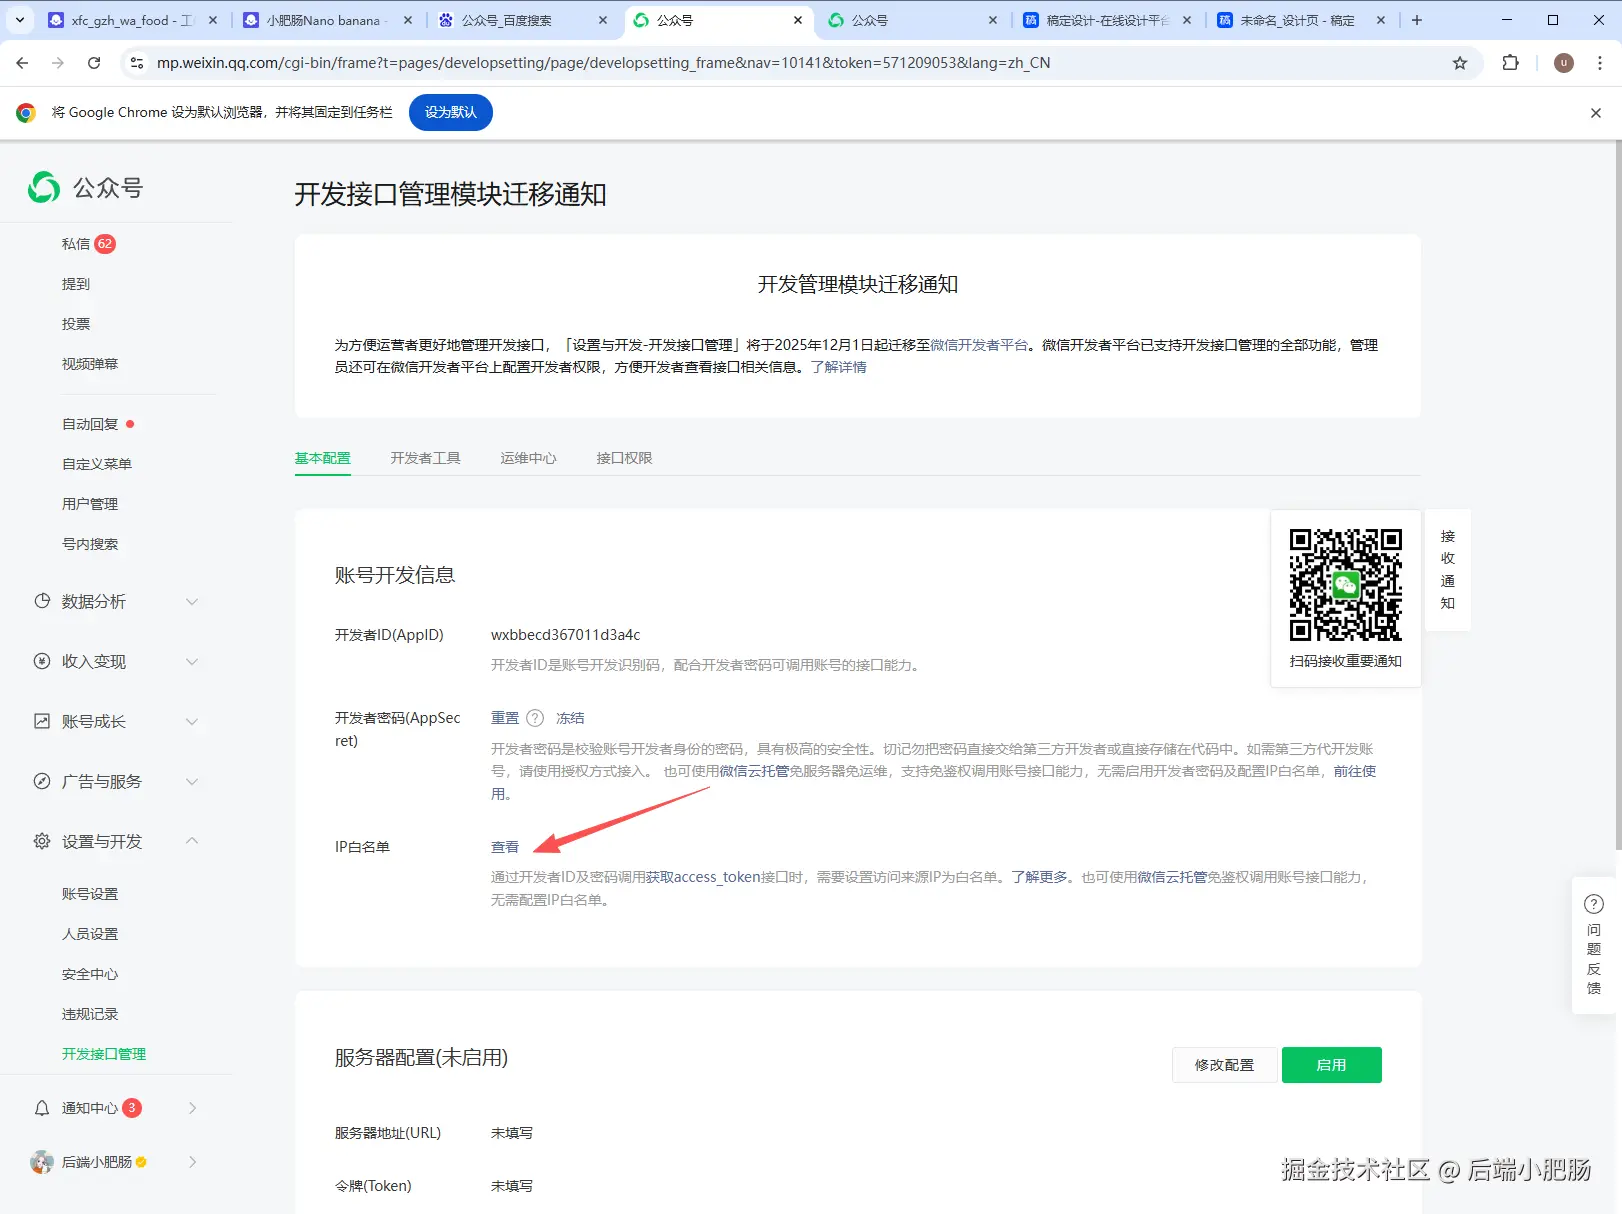The width and height of the screenshot is (1622, 1214).
Task: Open 自定义菜单 in sidebar
Action: point(97,464)
